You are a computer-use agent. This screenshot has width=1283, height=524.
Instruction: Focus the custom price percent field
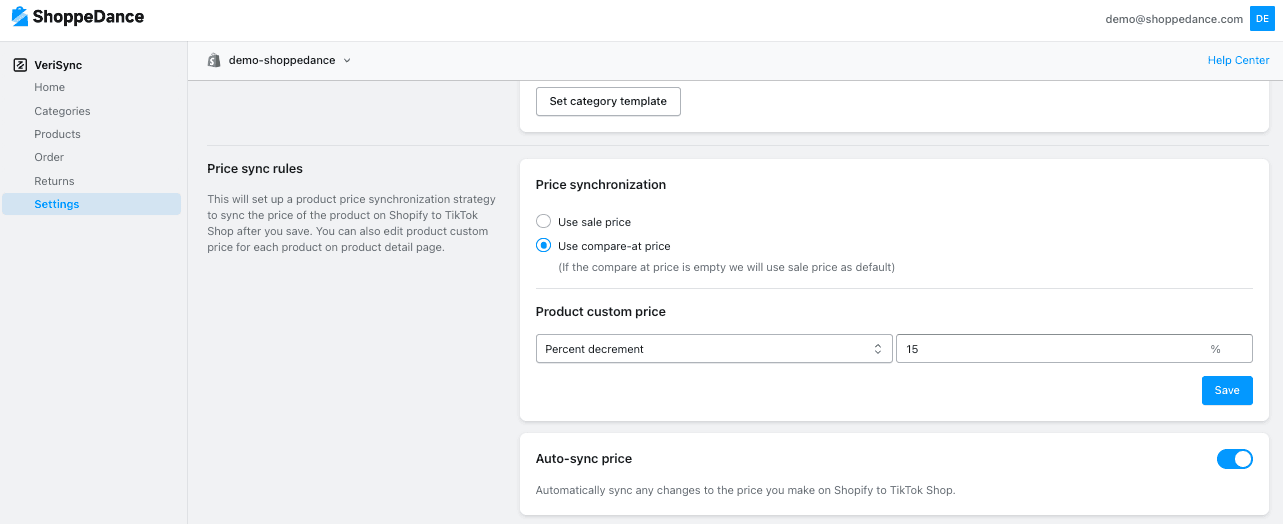click(1074, 349)
